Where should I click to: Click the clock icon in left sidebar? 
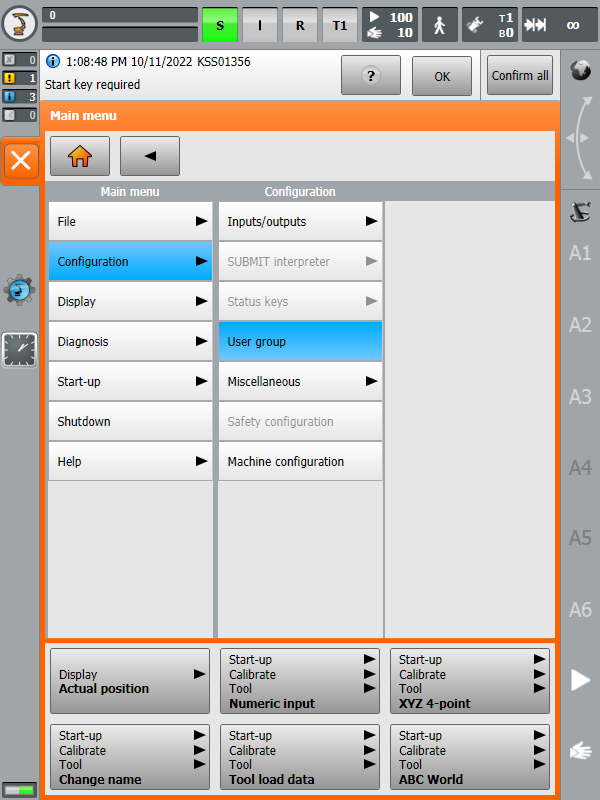[x=20, y=349]
